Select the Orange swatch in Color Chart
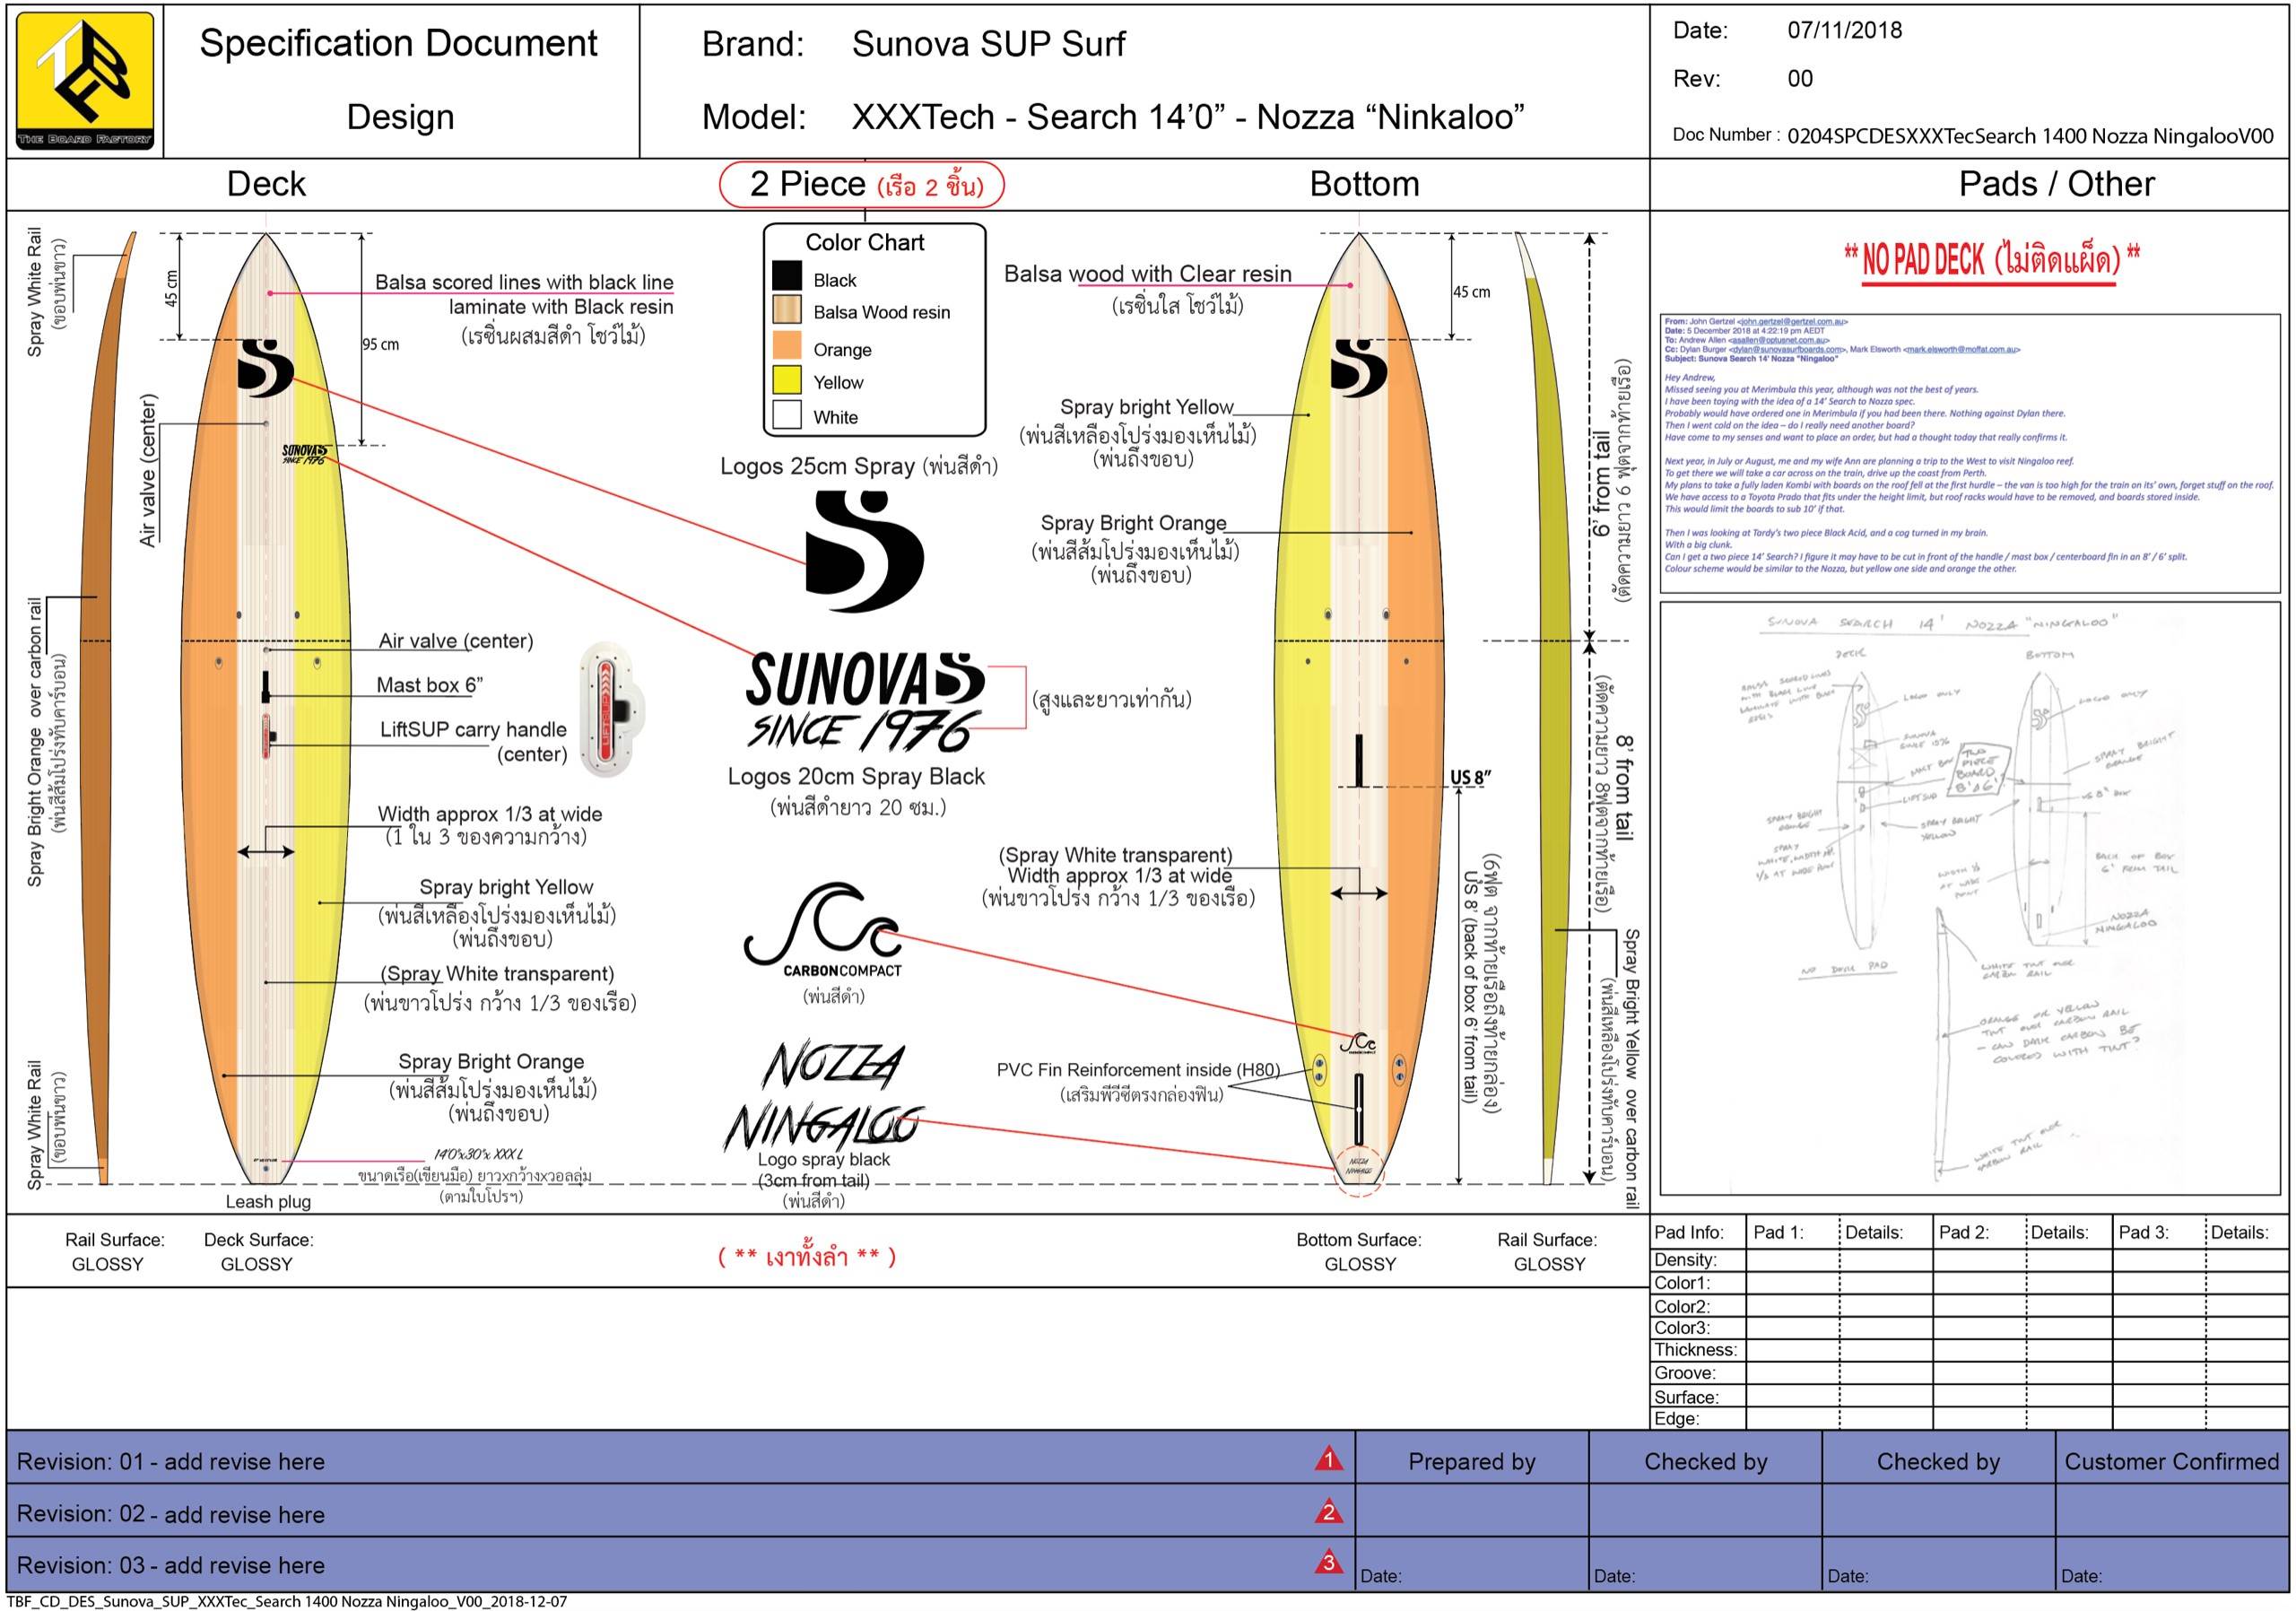 tap(787, 346)
